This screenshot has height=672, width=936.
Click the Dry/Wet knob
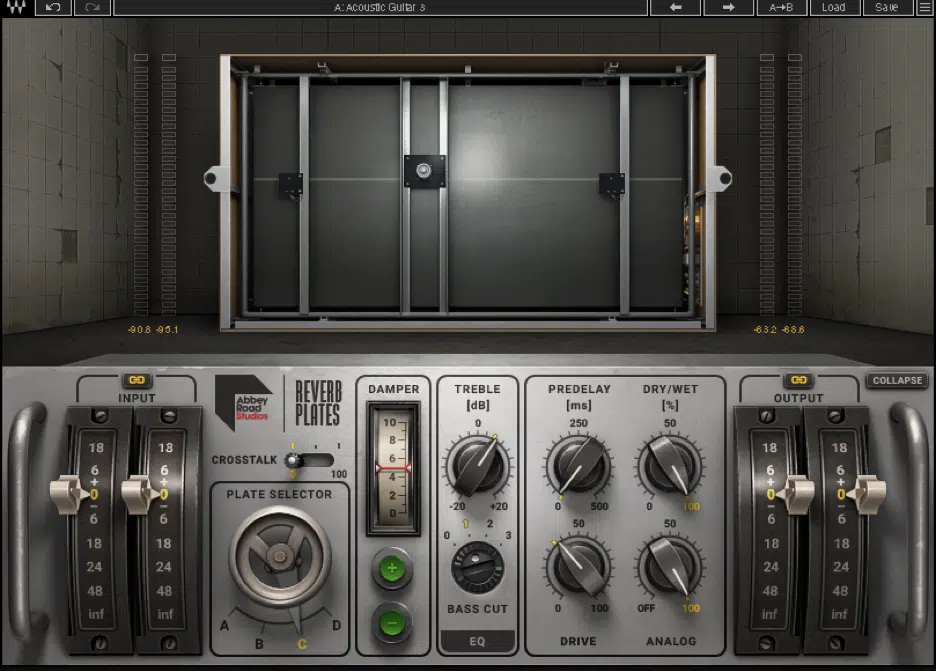point(670,466)
